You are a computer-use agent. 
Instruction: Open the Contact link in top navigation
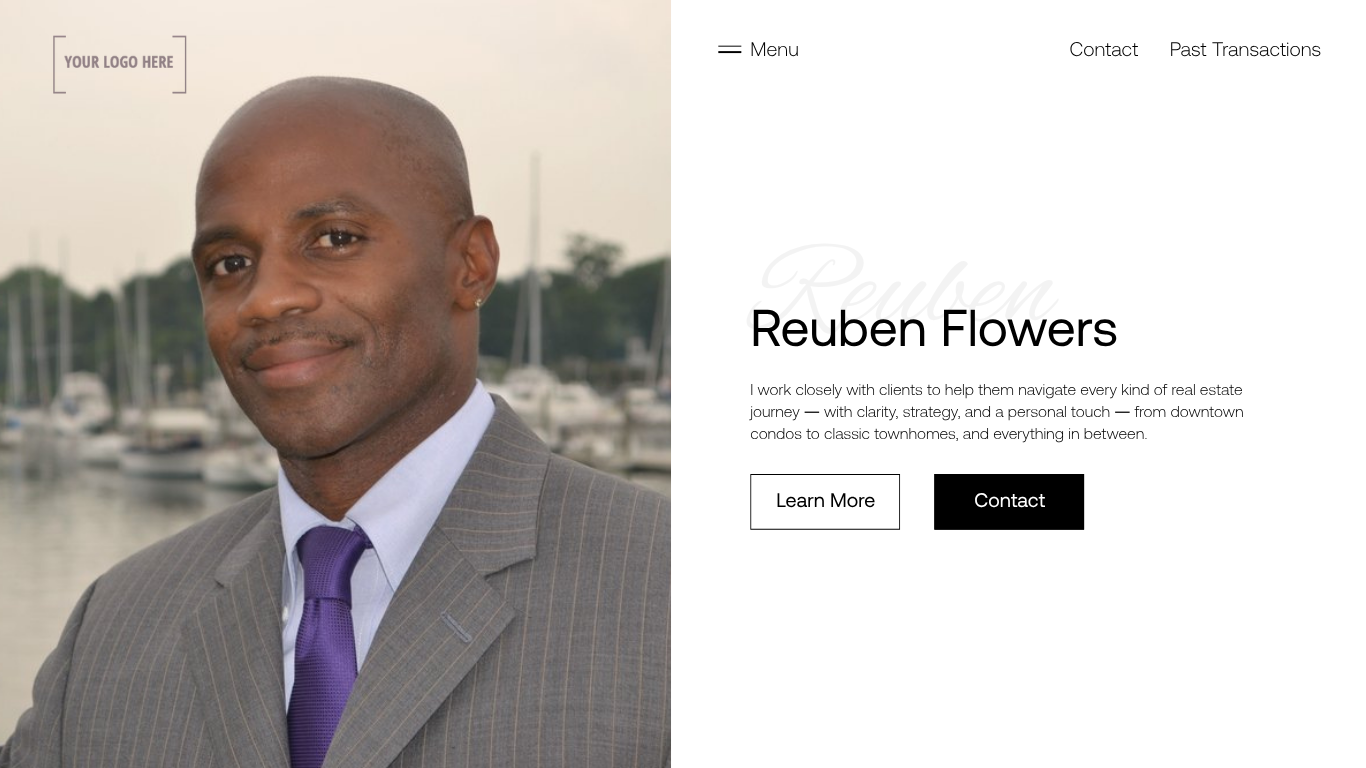(1103, 49)
